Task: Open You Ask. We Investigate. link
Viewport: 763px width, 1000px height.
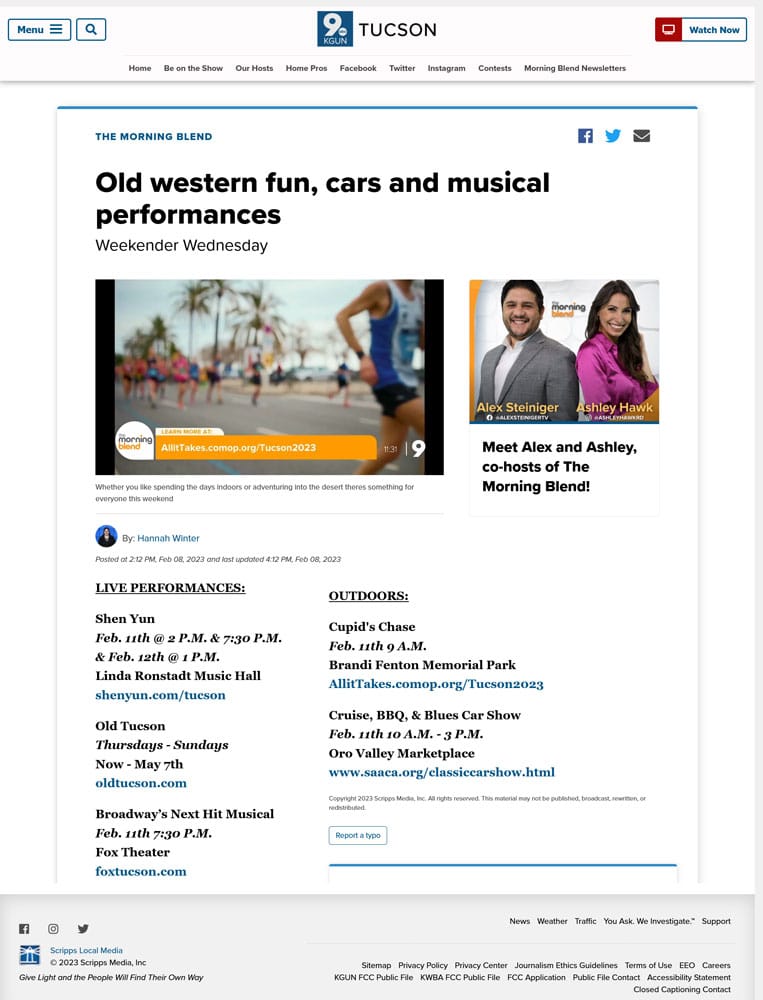Action: coord(649,921)
